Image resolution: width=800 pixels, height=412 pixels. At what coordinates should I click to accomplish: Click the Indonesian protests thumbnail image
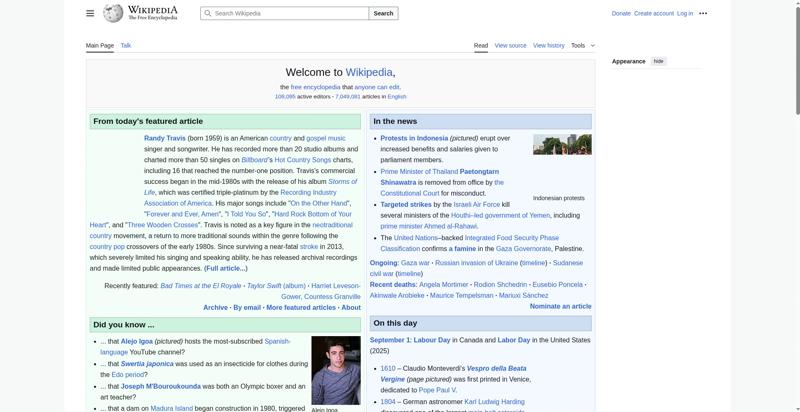pyautogui.click(x=562, y=144)
